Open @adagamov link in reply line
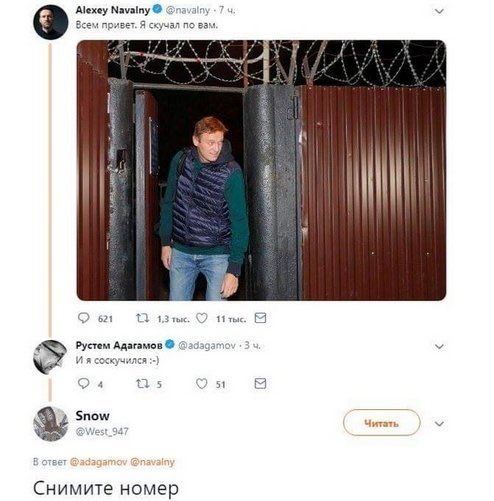 tap(98, 462)
